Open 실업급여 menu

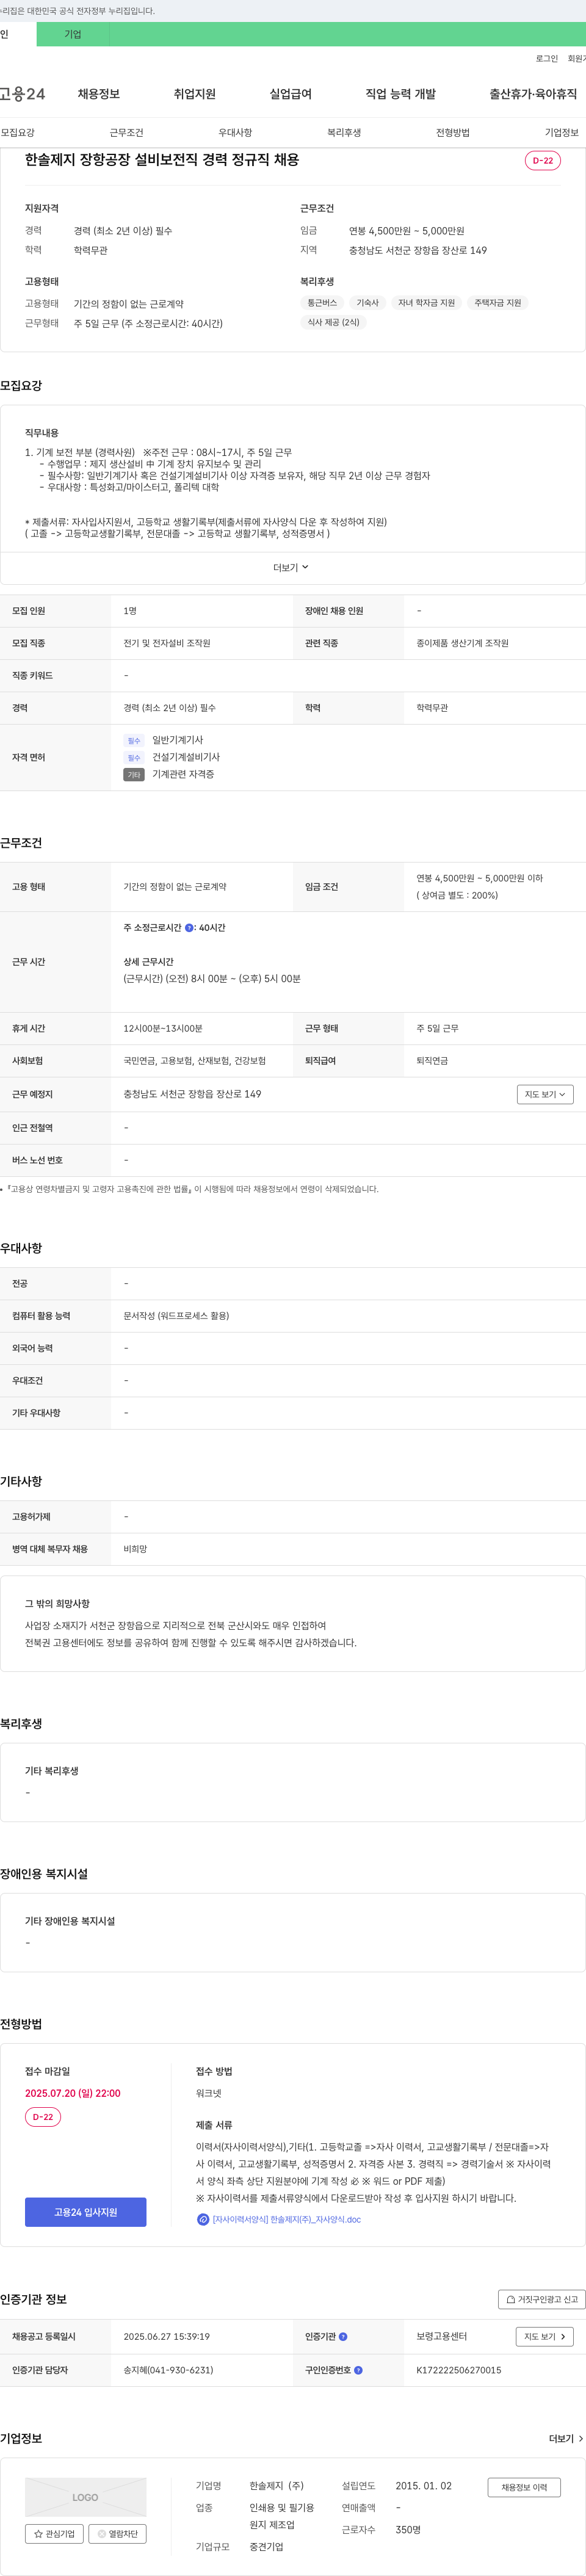[291, 94]
